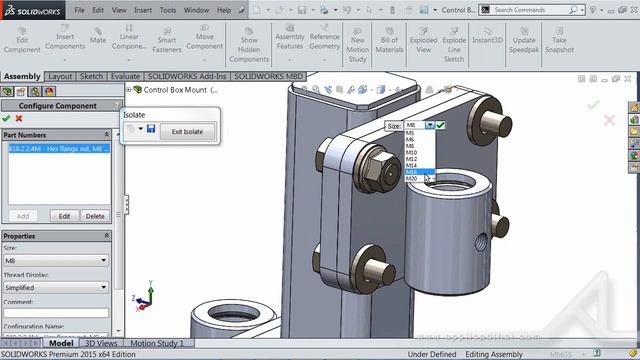Click the graphics-area red cancel X corner

tap(609, 120)
